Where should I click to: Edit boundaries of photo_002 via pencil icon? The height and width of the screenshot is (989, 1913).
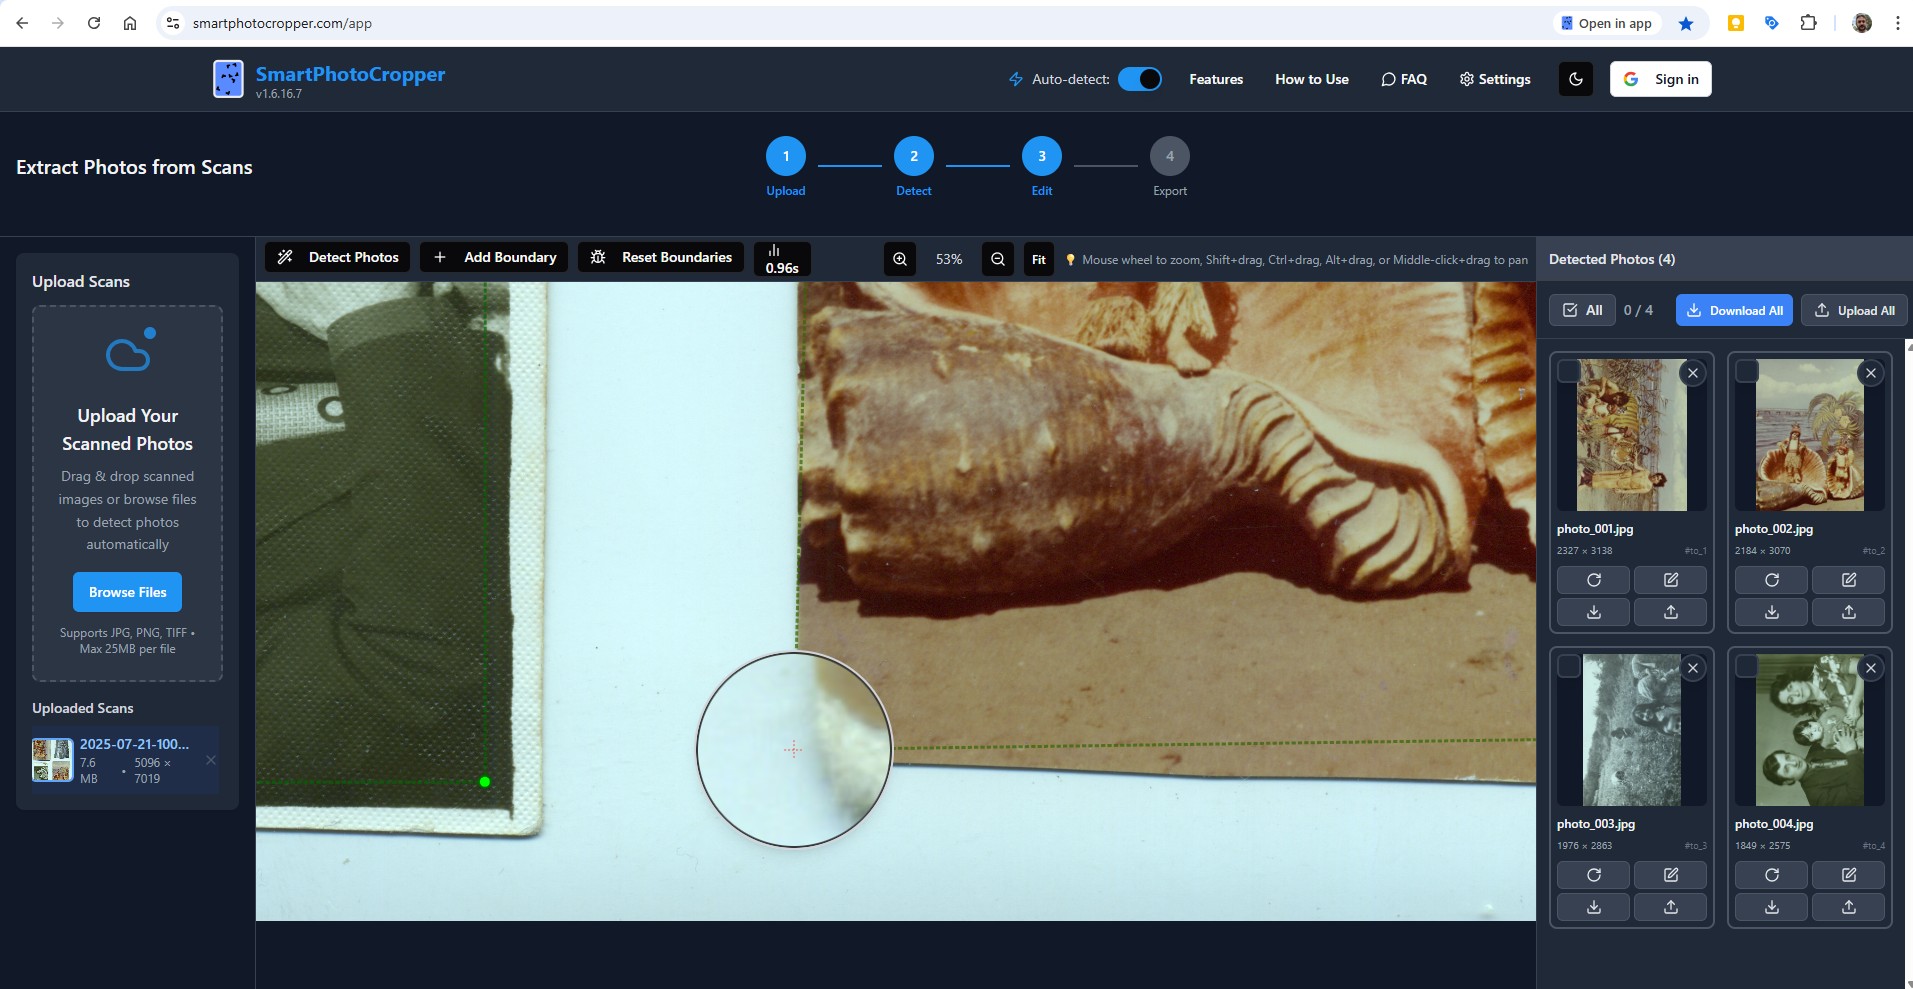[1847, 580]
